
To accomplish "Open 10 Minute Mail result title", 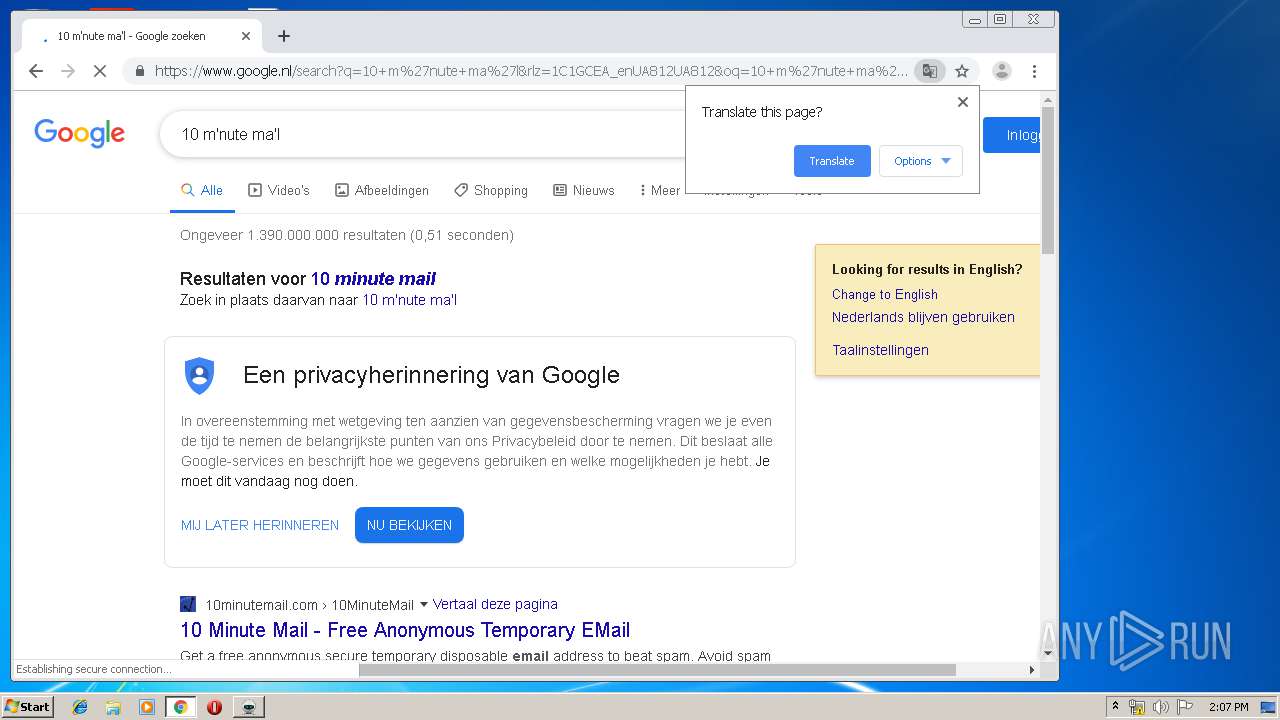I will click(405, 630).
